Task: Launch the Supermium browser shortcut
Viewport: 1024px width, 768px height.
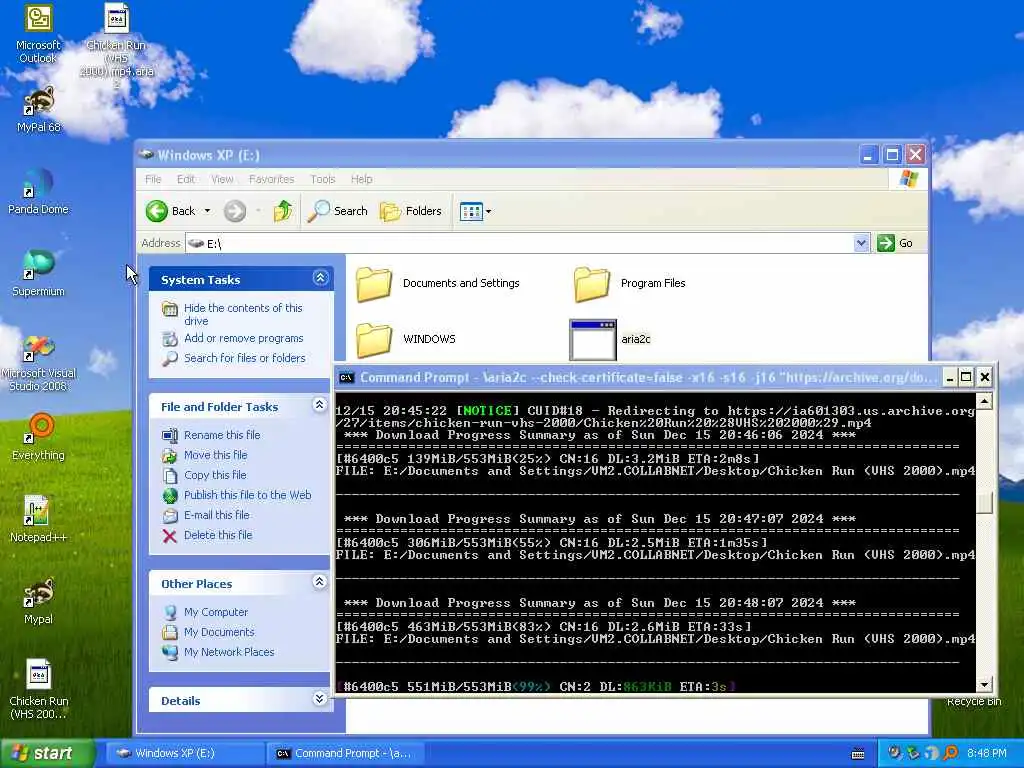Action: point(38,273)
